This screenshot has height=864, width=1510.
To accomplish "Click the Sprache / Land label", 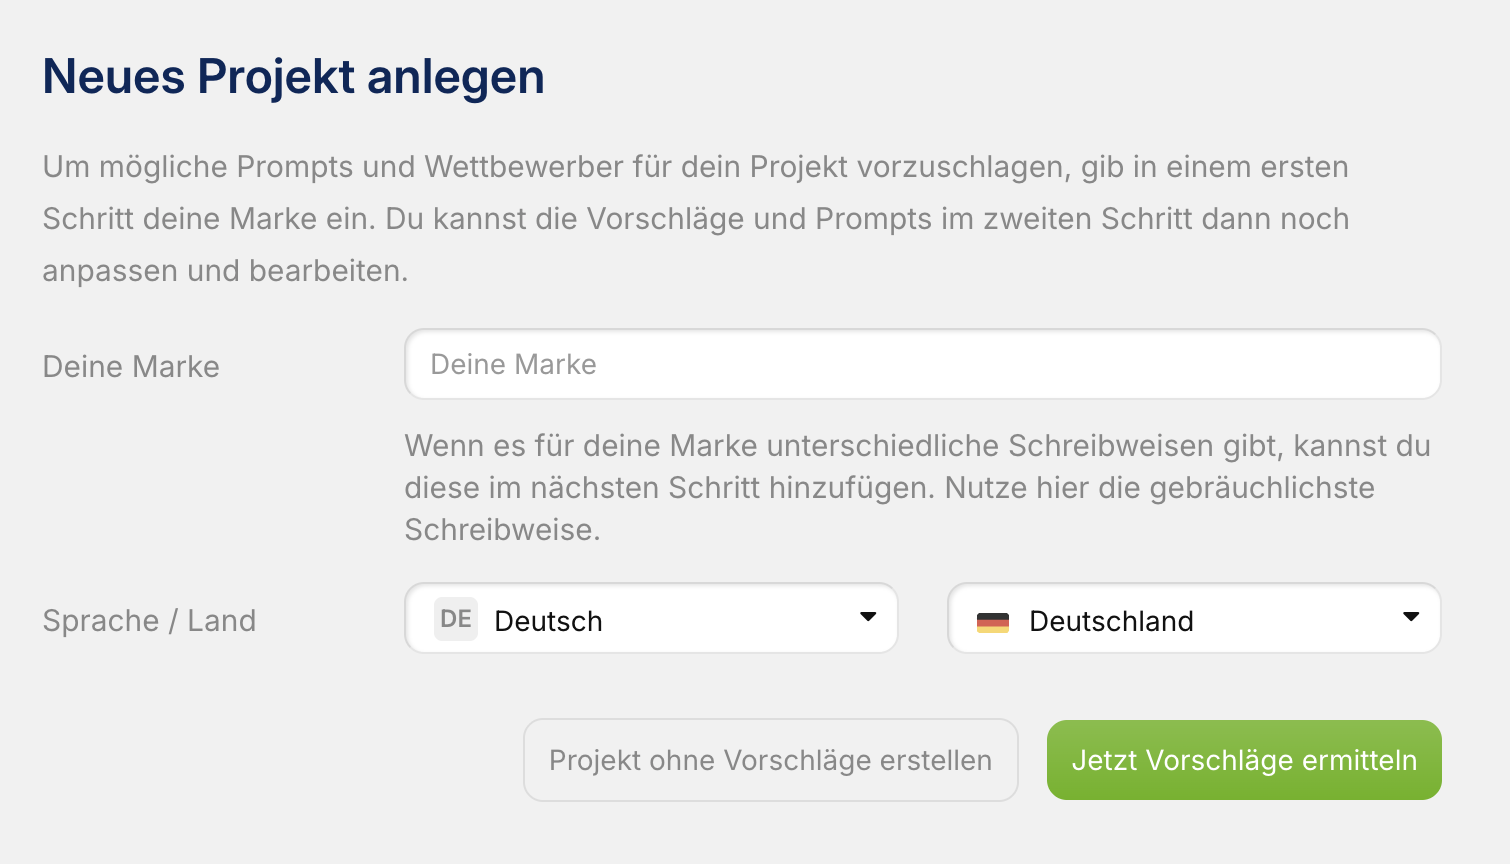I will click(149, 621).
